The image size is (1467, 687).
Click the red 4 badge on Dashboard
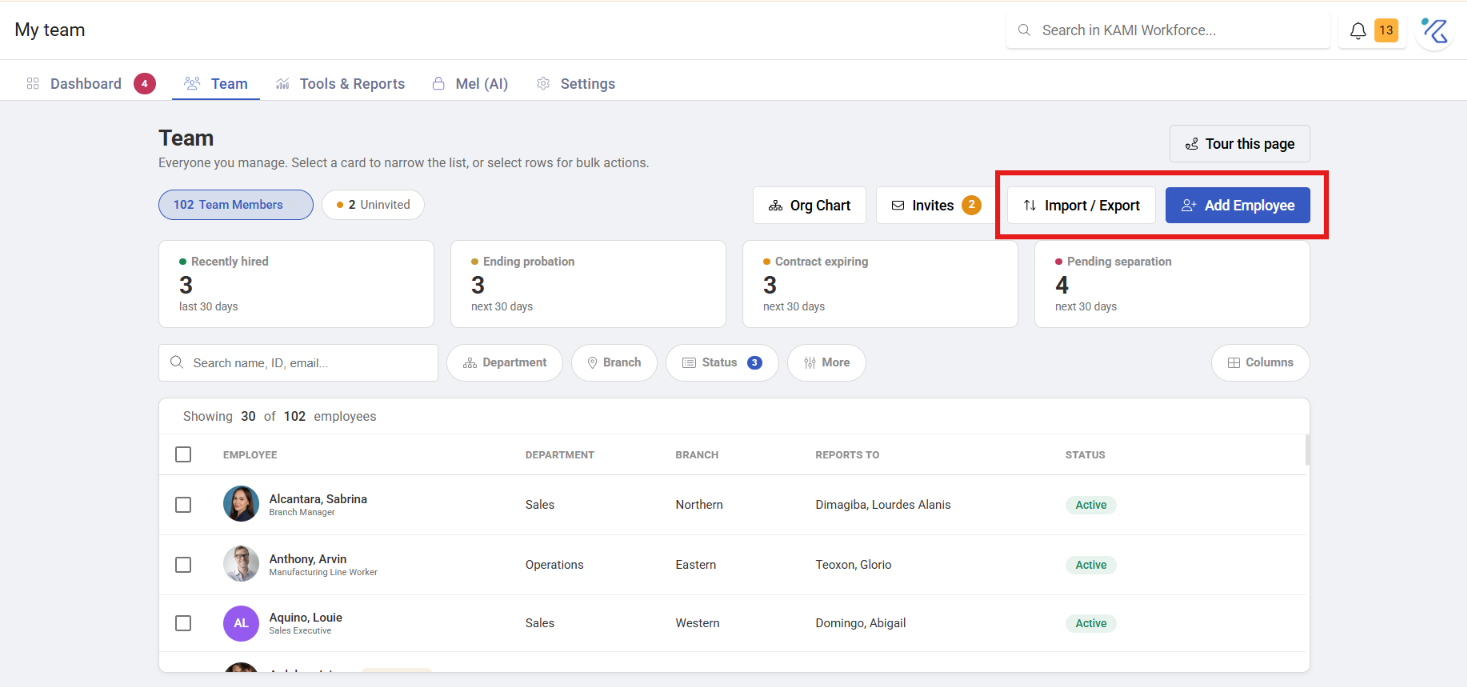[145, 84]
